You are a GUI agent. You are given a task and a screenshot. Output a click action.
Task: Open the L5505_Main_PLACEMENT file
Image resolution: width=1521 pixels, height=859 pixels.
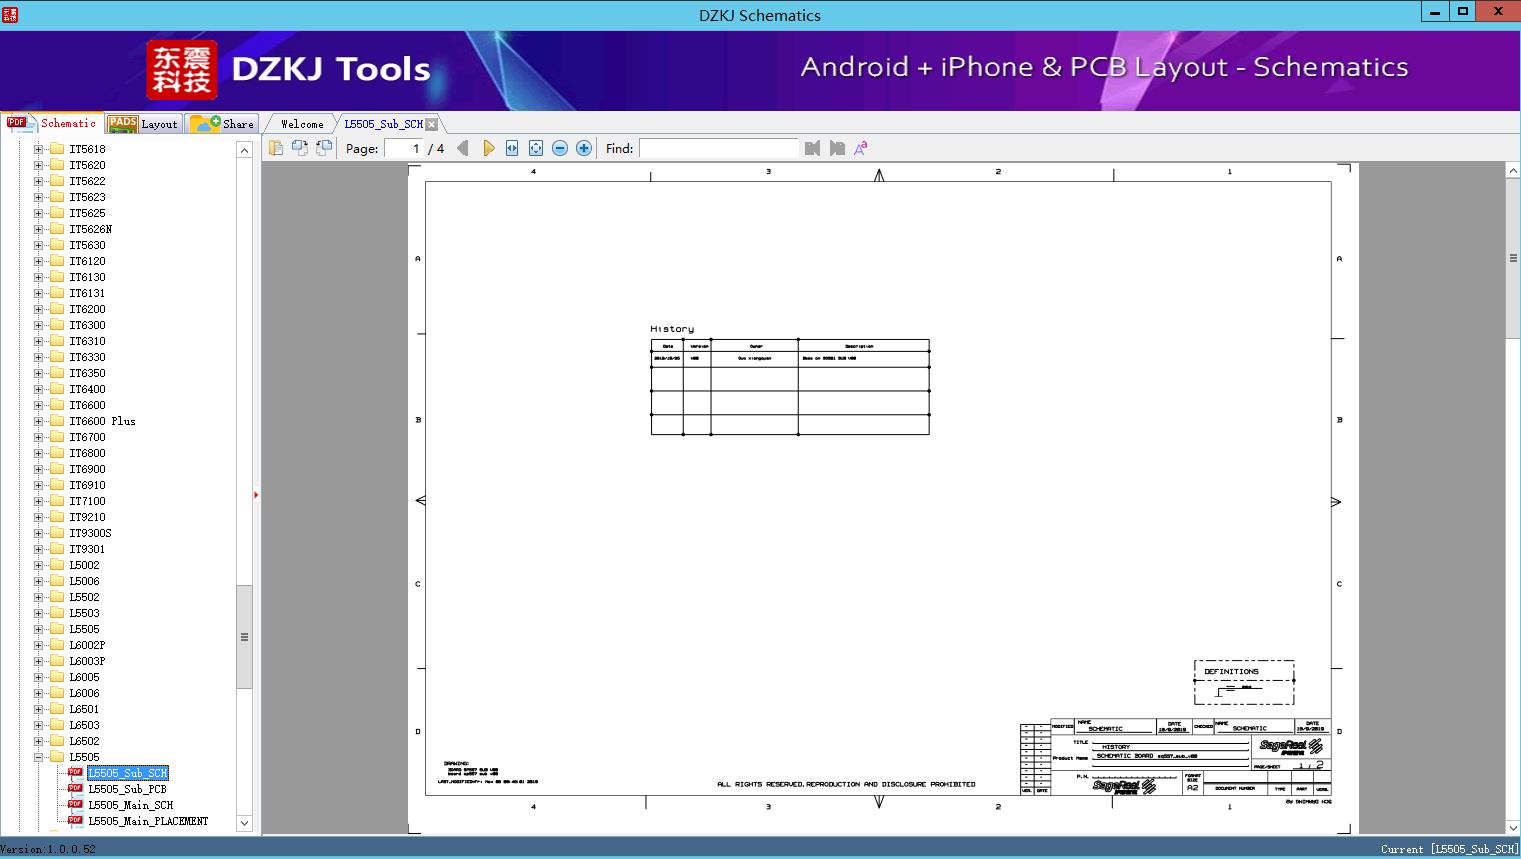148,821
